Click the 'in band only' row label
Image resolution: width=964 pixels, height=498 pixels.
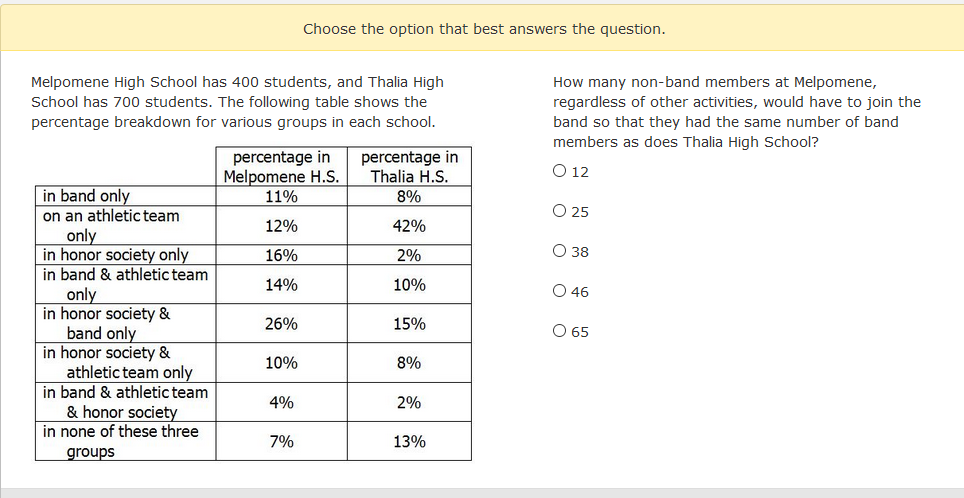pyautogui.click(x=86, y=196)
